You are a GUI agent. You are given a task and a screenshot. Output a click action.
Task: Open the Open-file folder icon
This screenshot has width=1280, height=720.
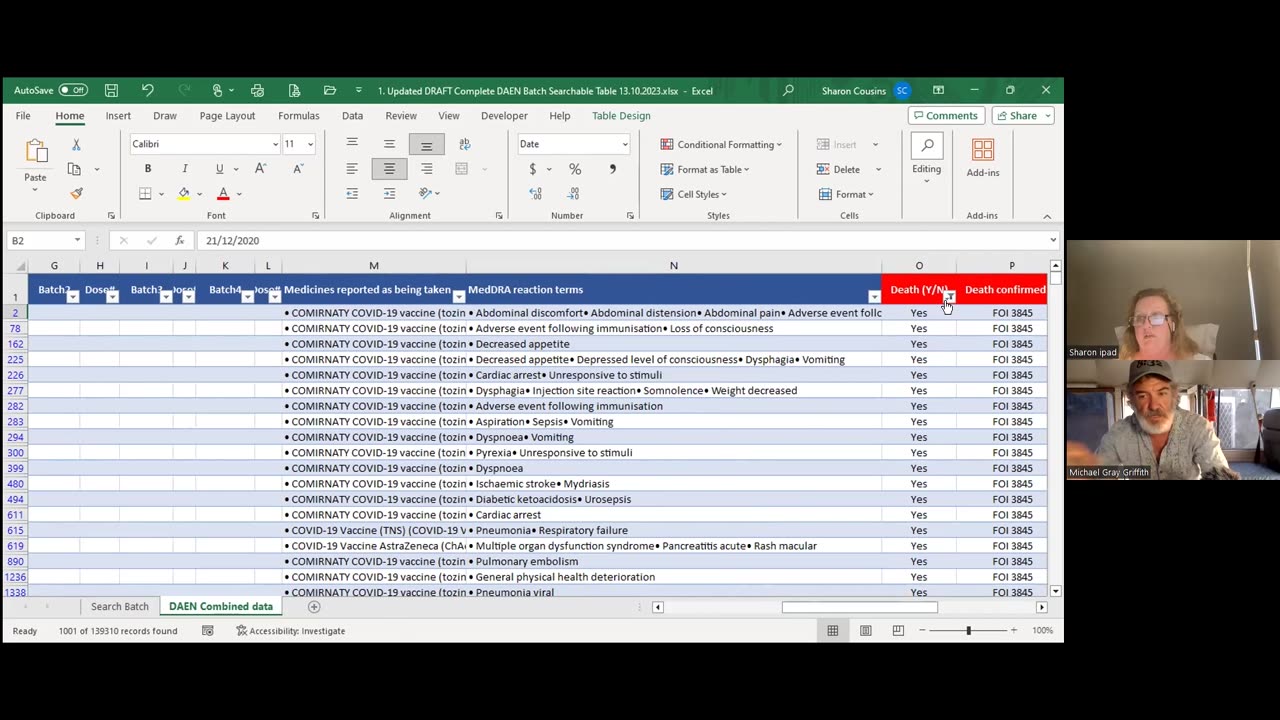(x=330, y=90)
